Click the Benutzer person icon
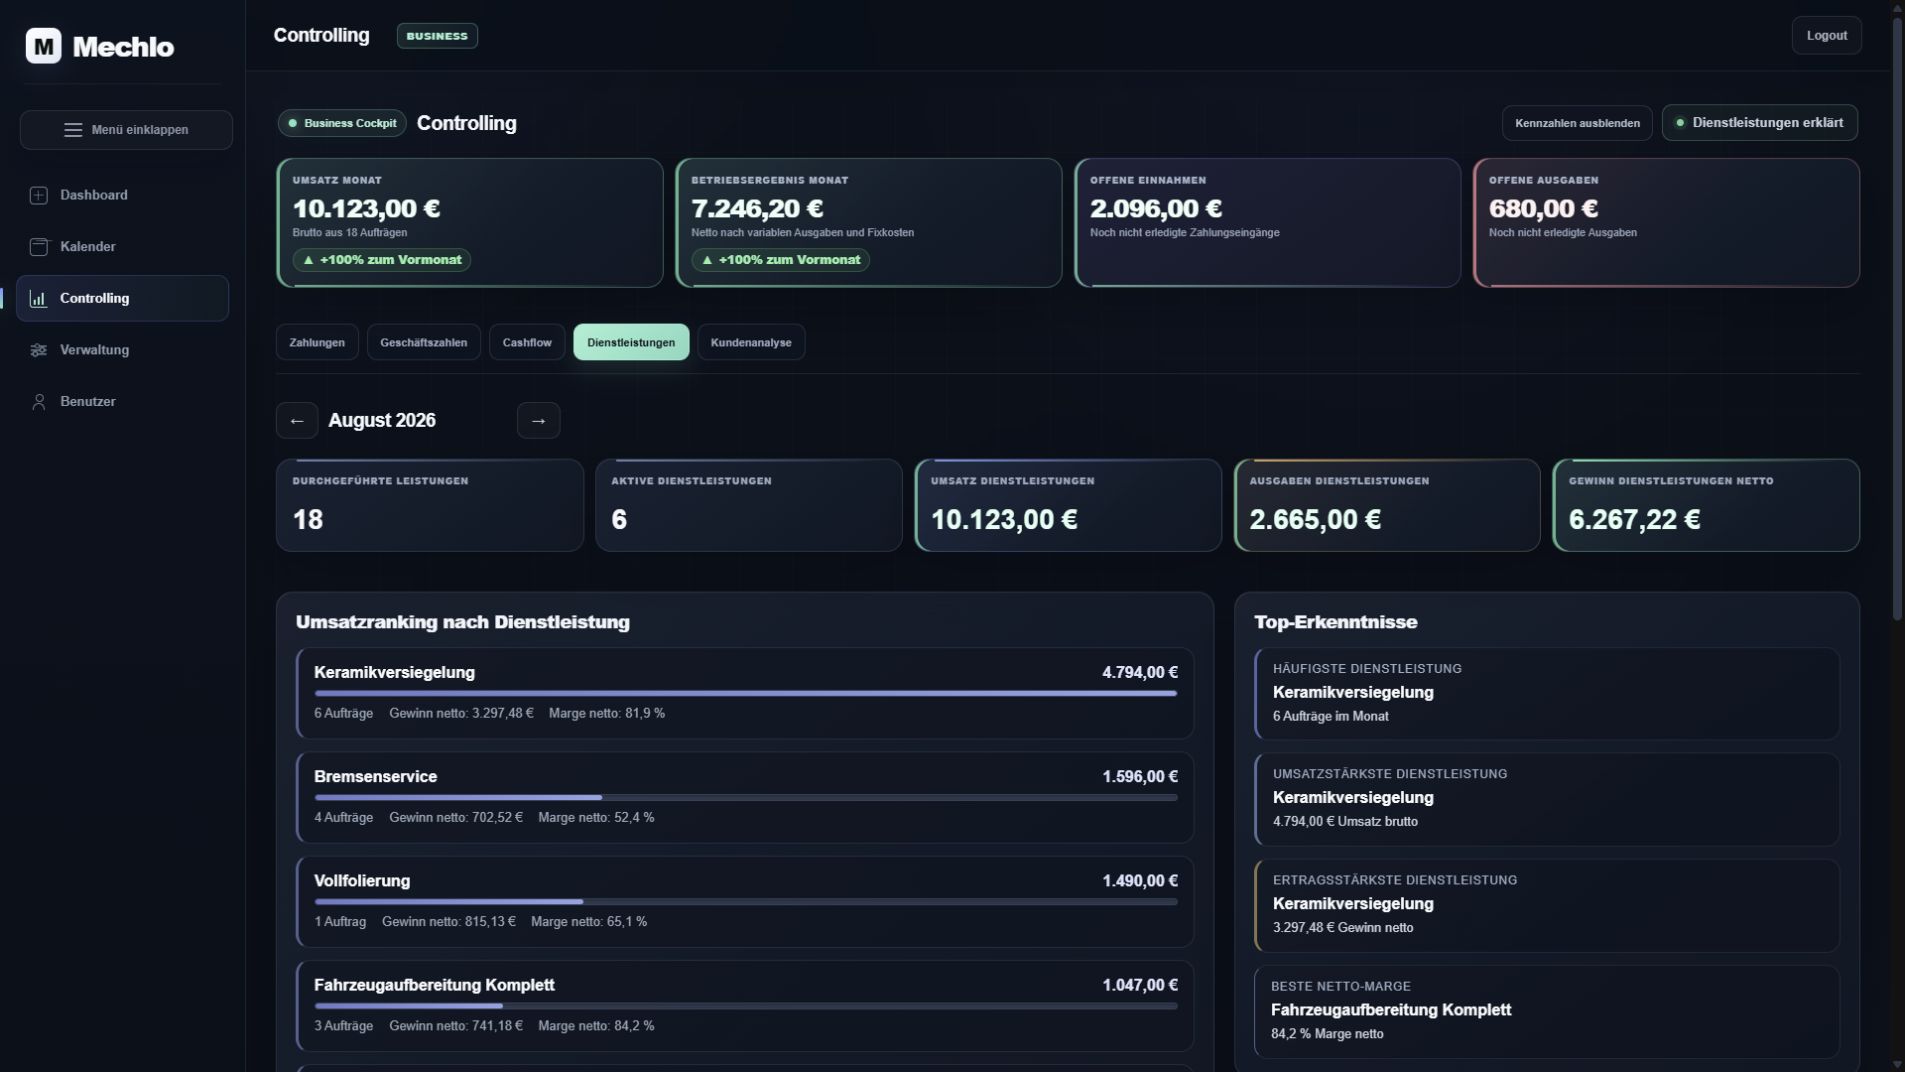 coord(39,402)
